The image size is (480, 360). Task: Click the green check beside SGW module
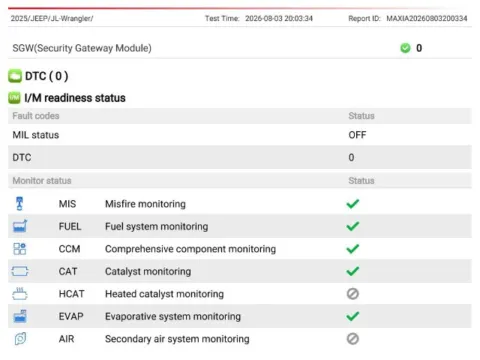pyautogui.click(x=405, y=48)
